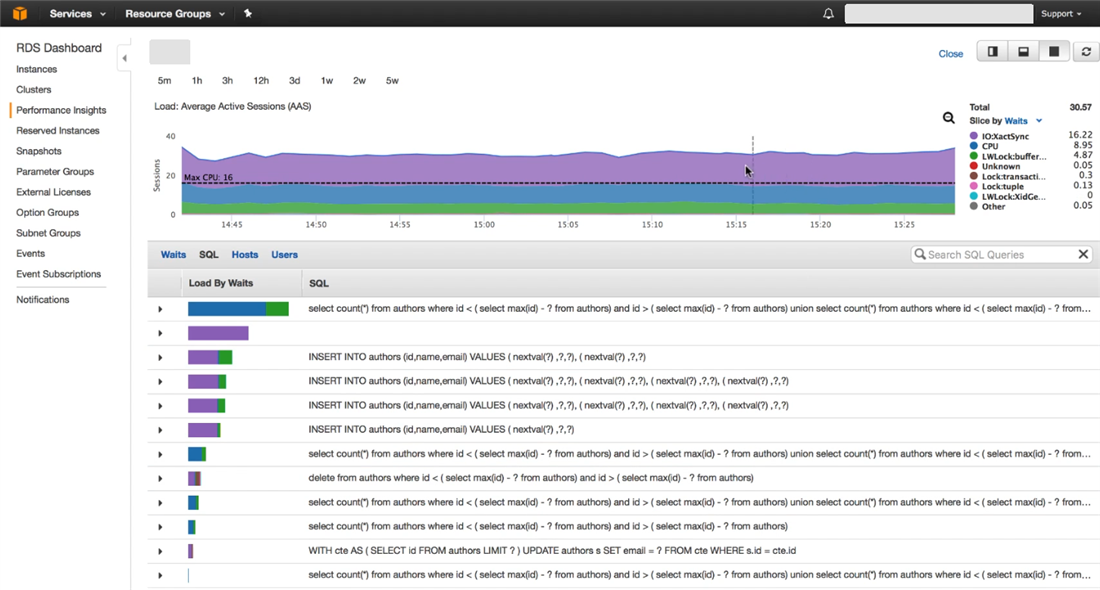Click the Load By Waits column header

(x=221, y=283)
